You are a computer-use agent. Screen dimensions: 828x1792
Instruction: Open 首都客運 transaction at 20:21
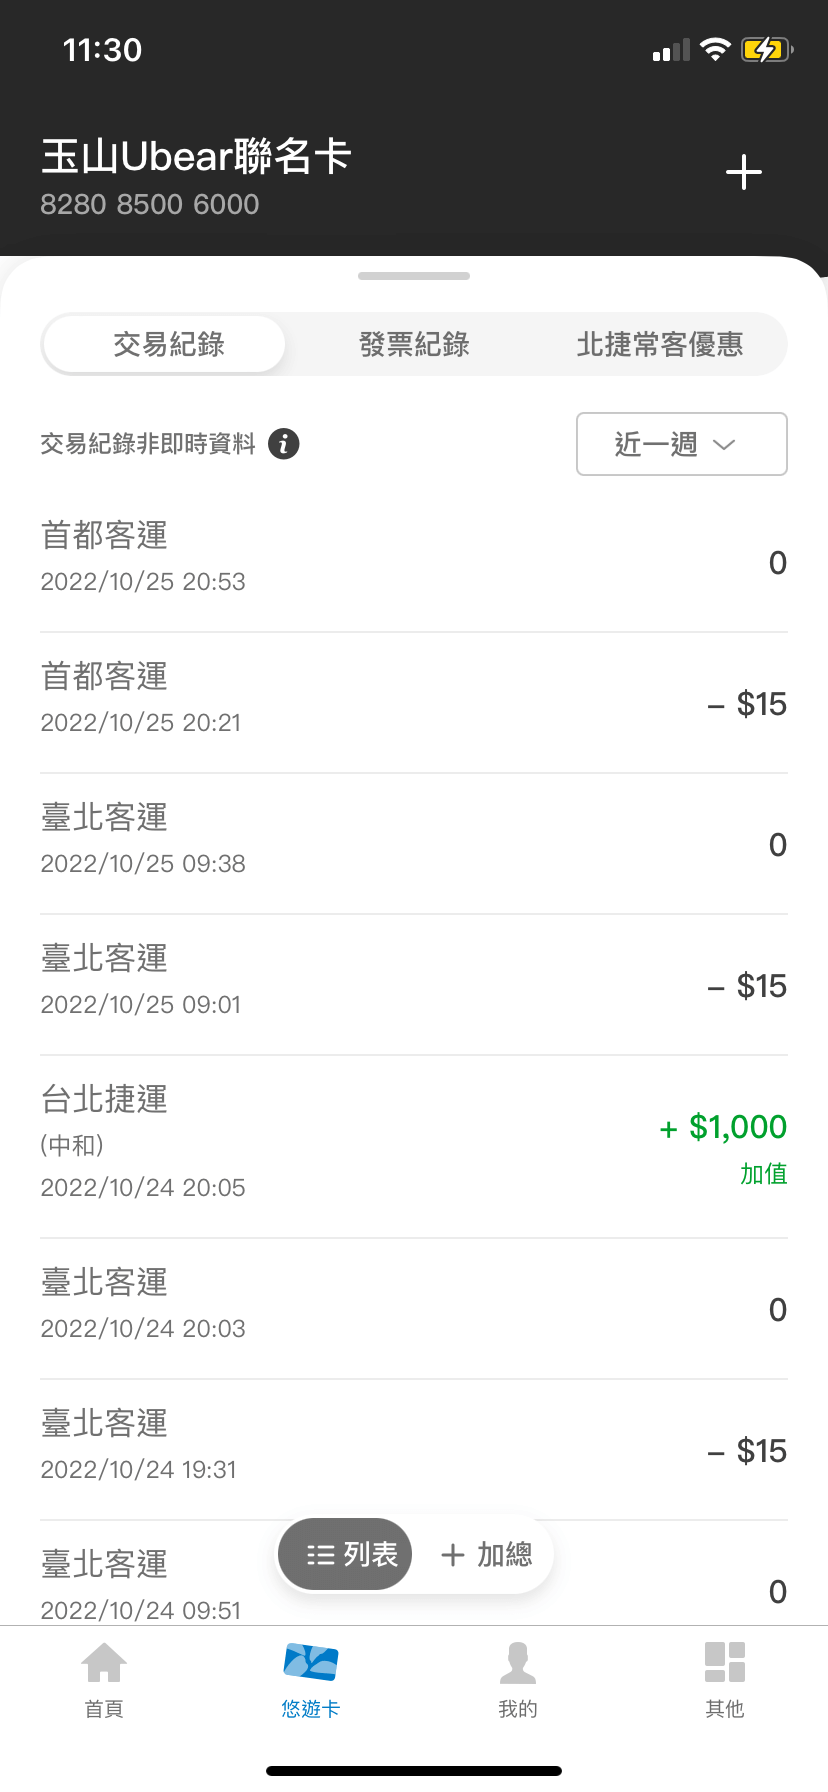[414, 702]
